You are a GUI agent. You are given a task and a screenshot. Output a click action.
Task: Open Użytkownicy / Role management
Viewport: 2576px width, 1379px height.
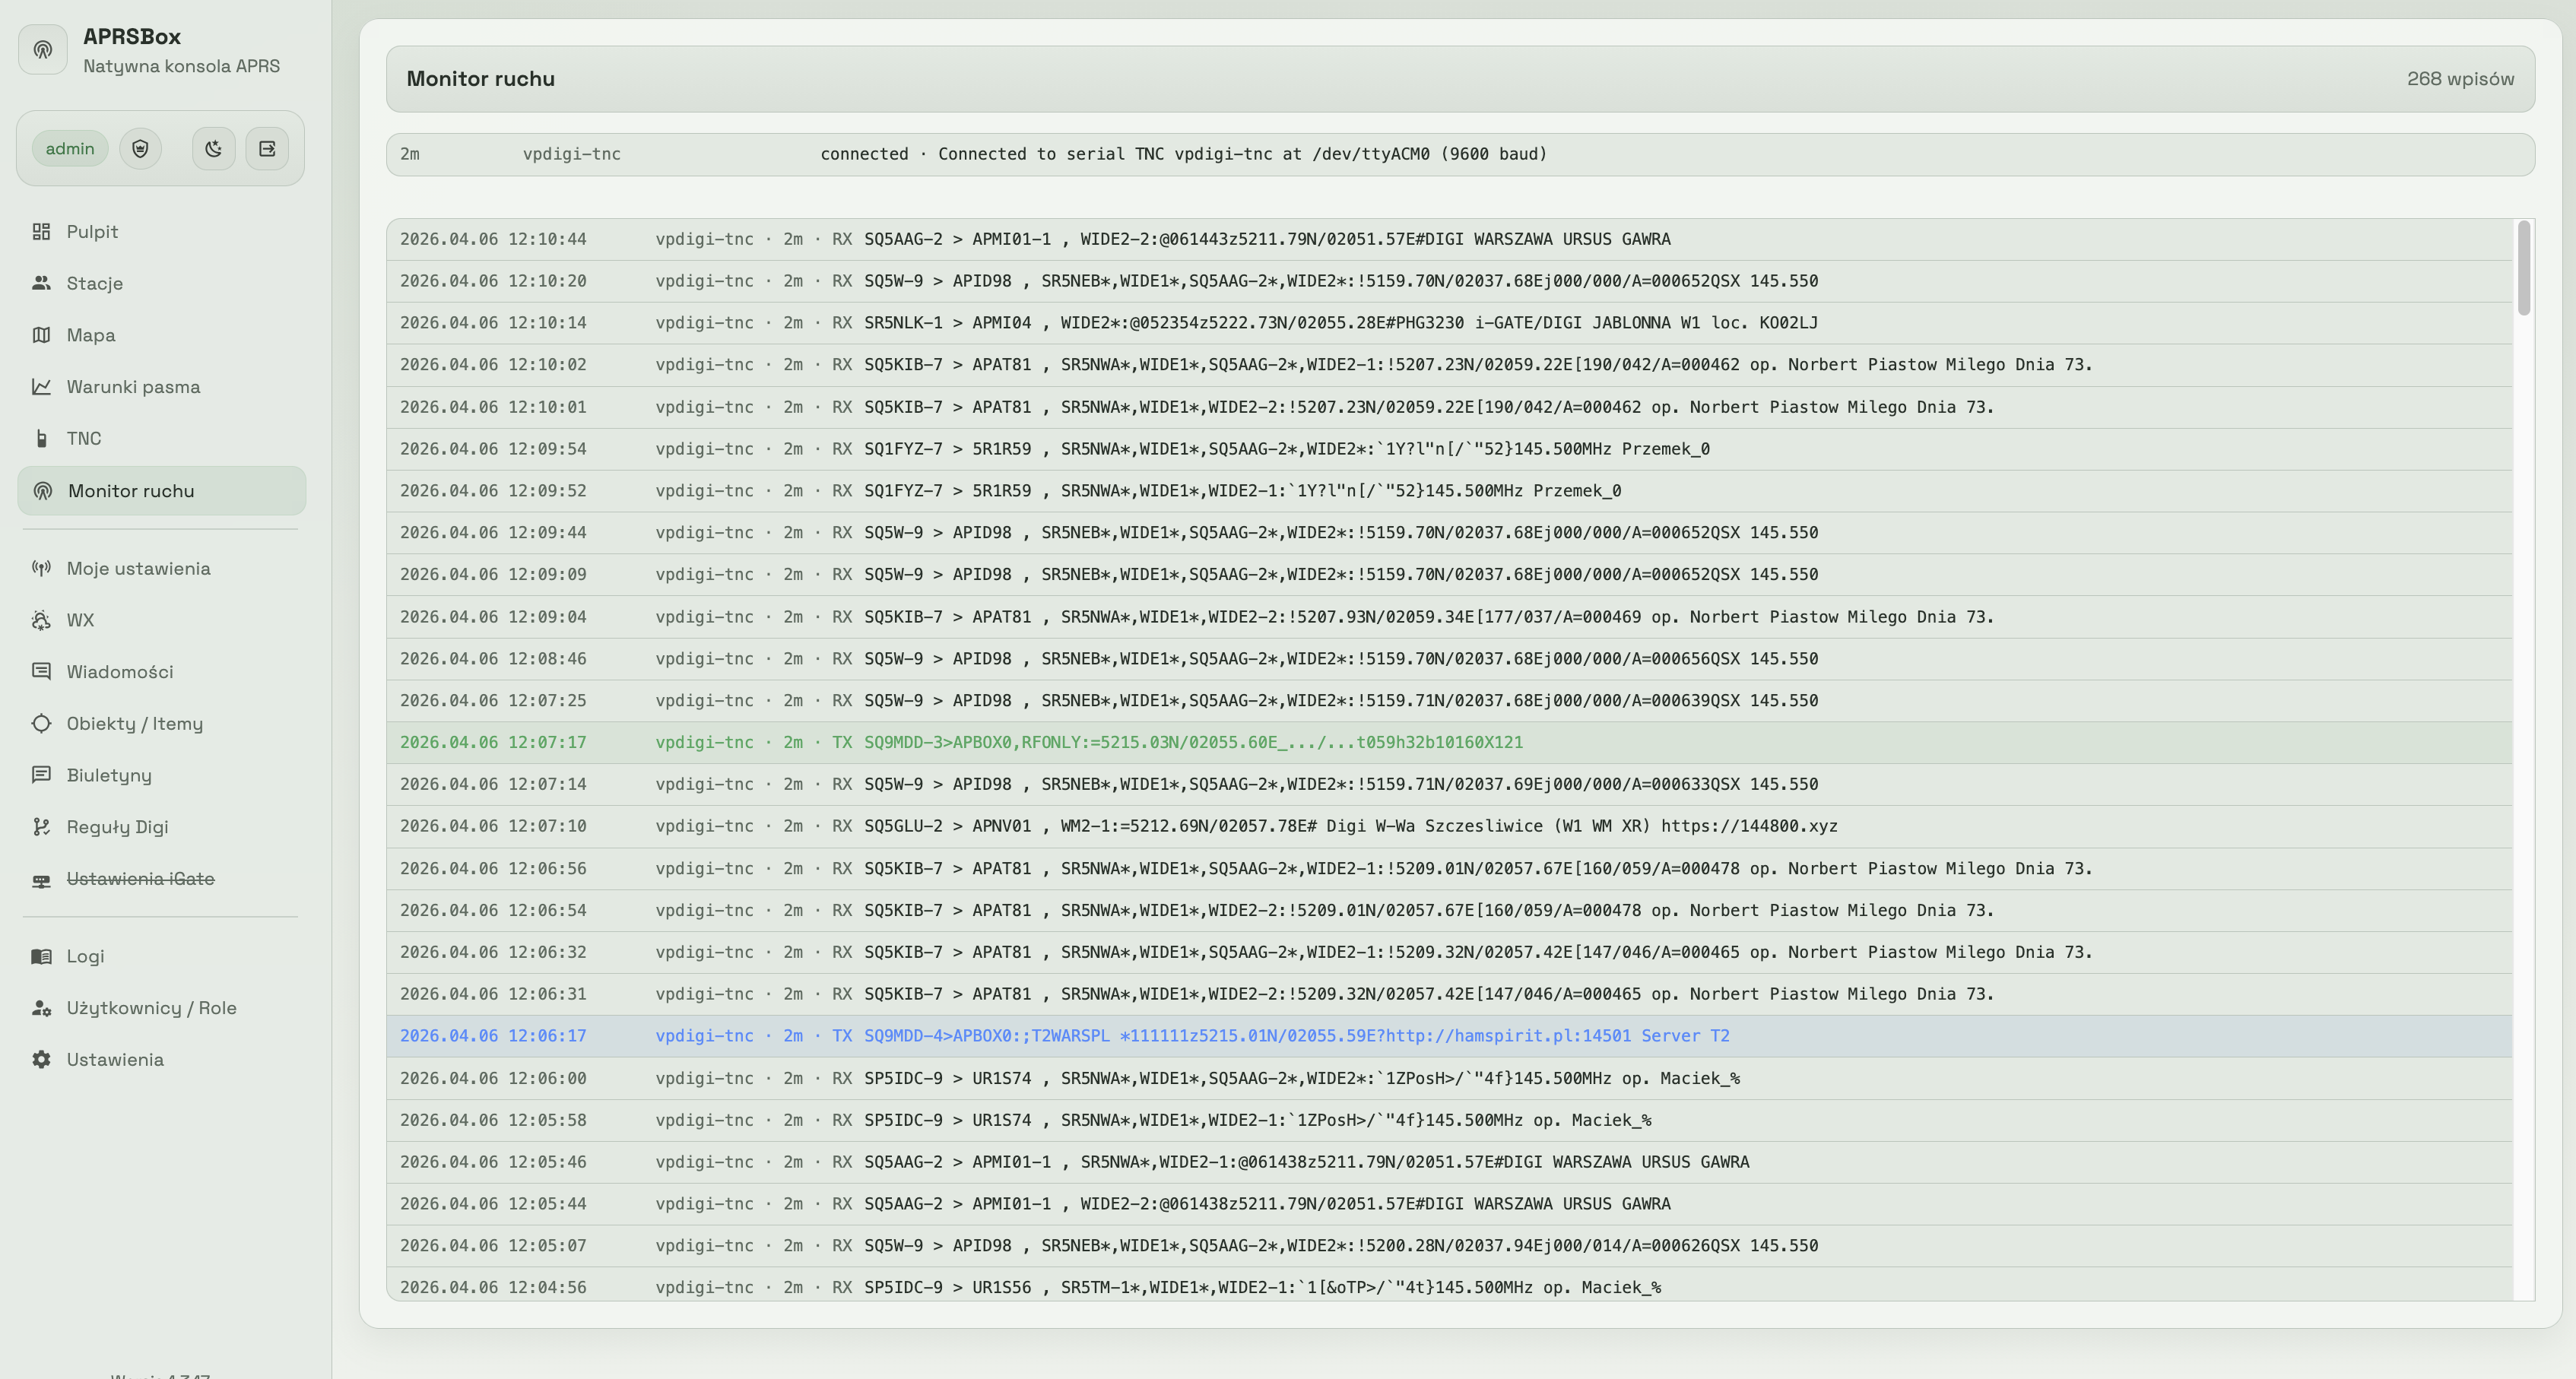pos(151,1008)
